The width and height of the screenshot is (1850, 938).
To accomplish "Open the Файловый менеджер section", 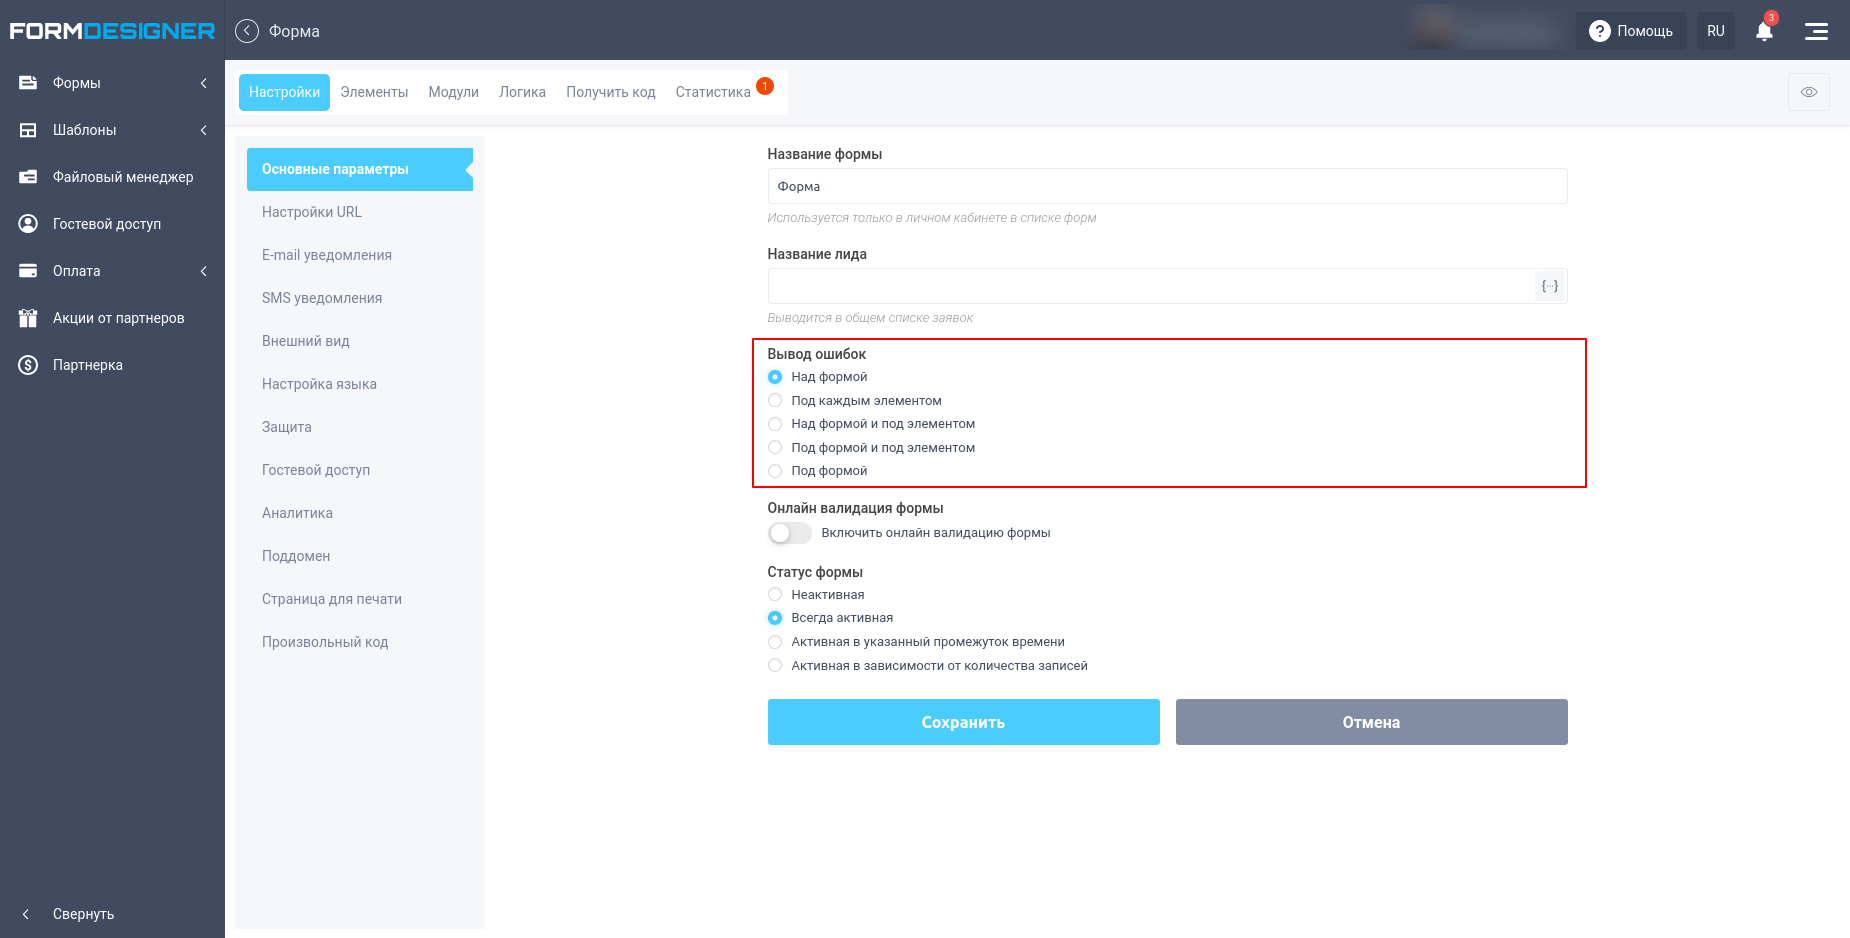I will tap(122, 176).
